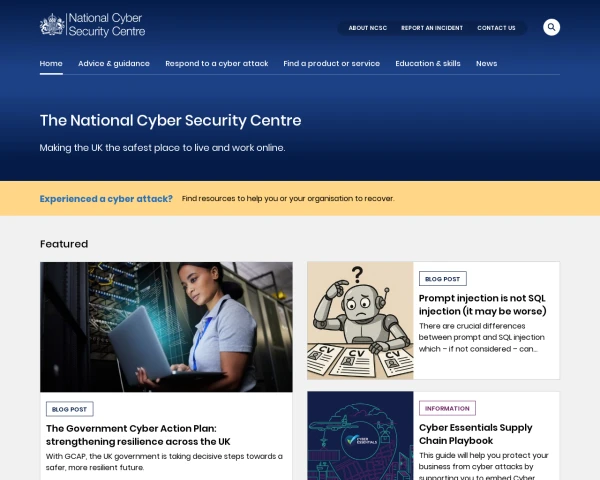
Task: Select the Home navigation tab
Action: tap(51, 64)
